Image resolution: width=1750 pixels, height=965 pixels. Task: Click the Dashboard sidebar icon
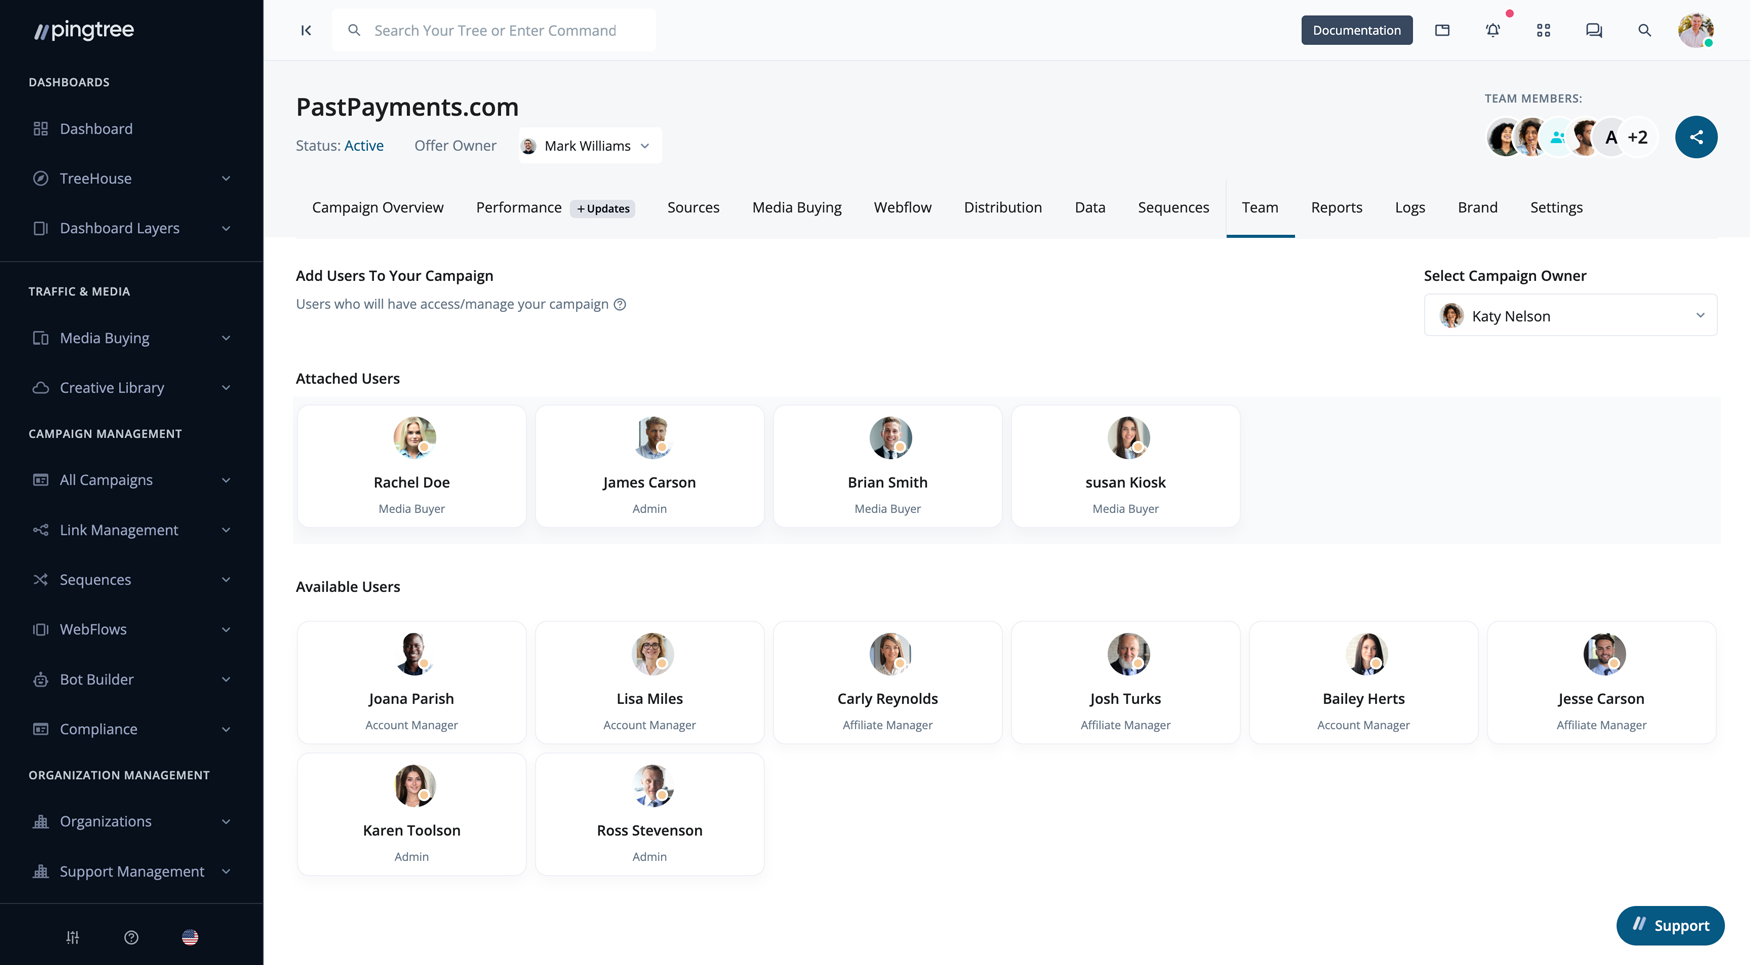tap(41, 128)
